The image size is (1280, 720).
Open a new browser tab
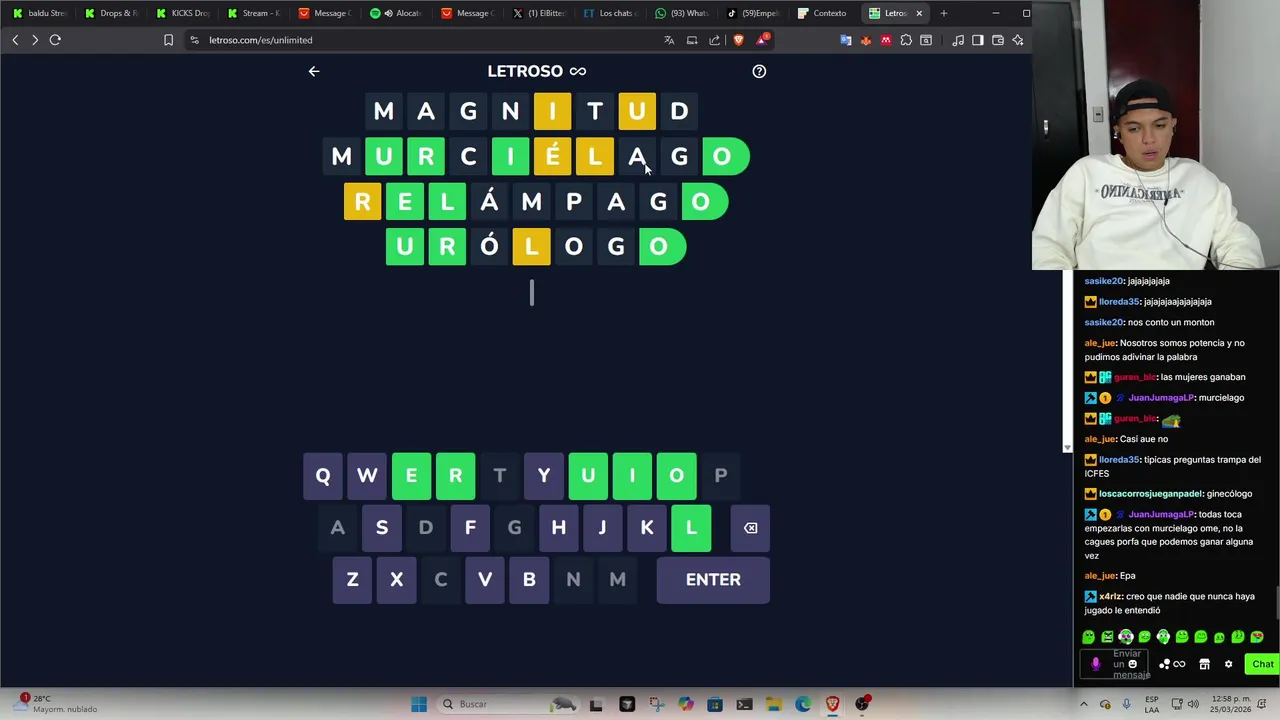(x=943, y=13)
